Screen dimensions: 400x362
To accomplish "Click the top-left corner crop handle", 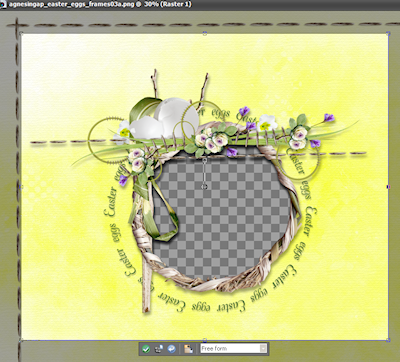I will click(x=21, y=33).
